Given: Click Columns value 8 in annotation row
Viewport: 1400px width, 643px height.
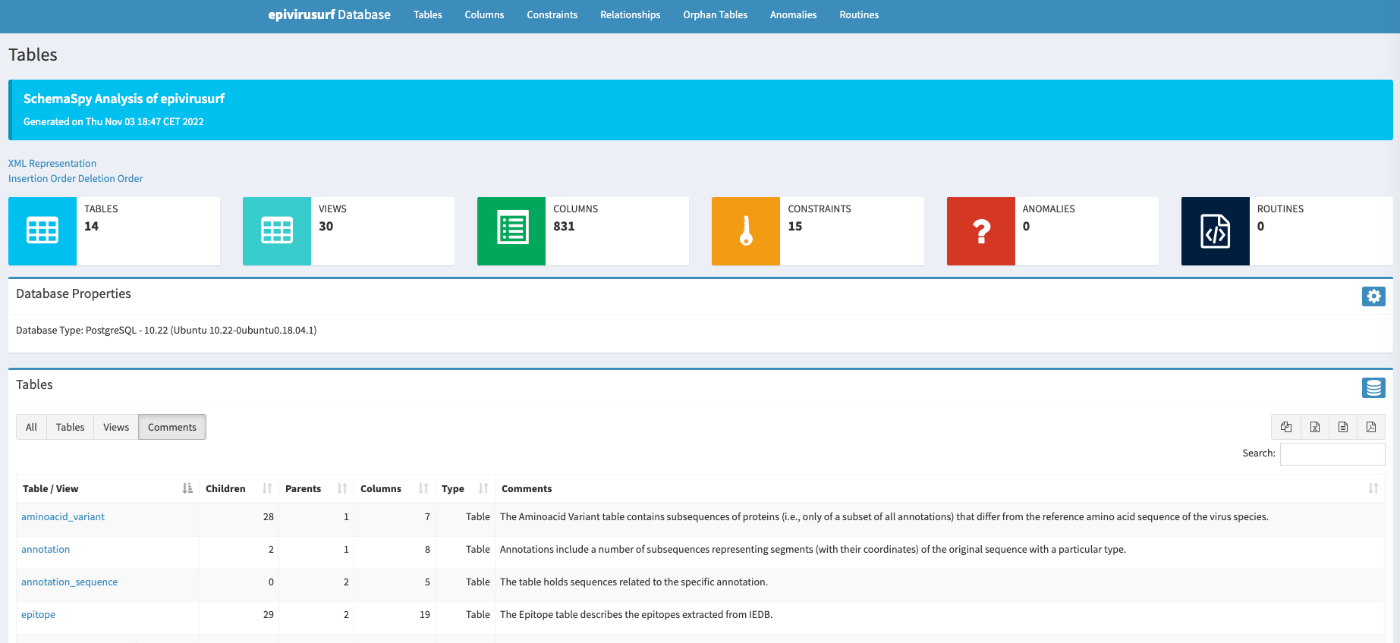Looking at the screenshot, I should [427, 549].
